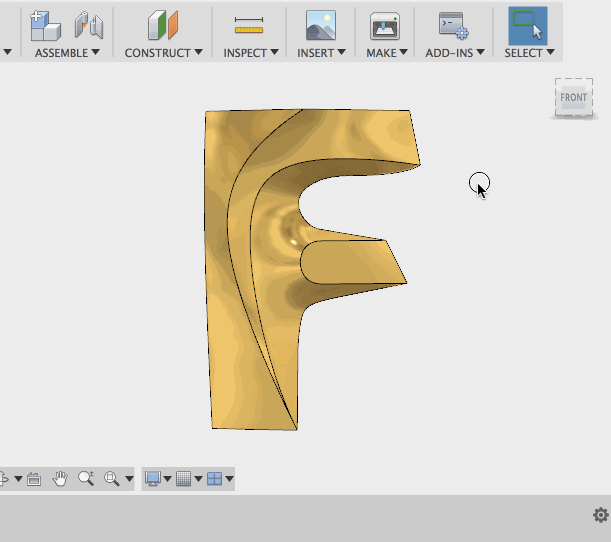Screen dimensions: 611x542
Task: Click the Zoom magnifier tool
Action: pos(85,479)
